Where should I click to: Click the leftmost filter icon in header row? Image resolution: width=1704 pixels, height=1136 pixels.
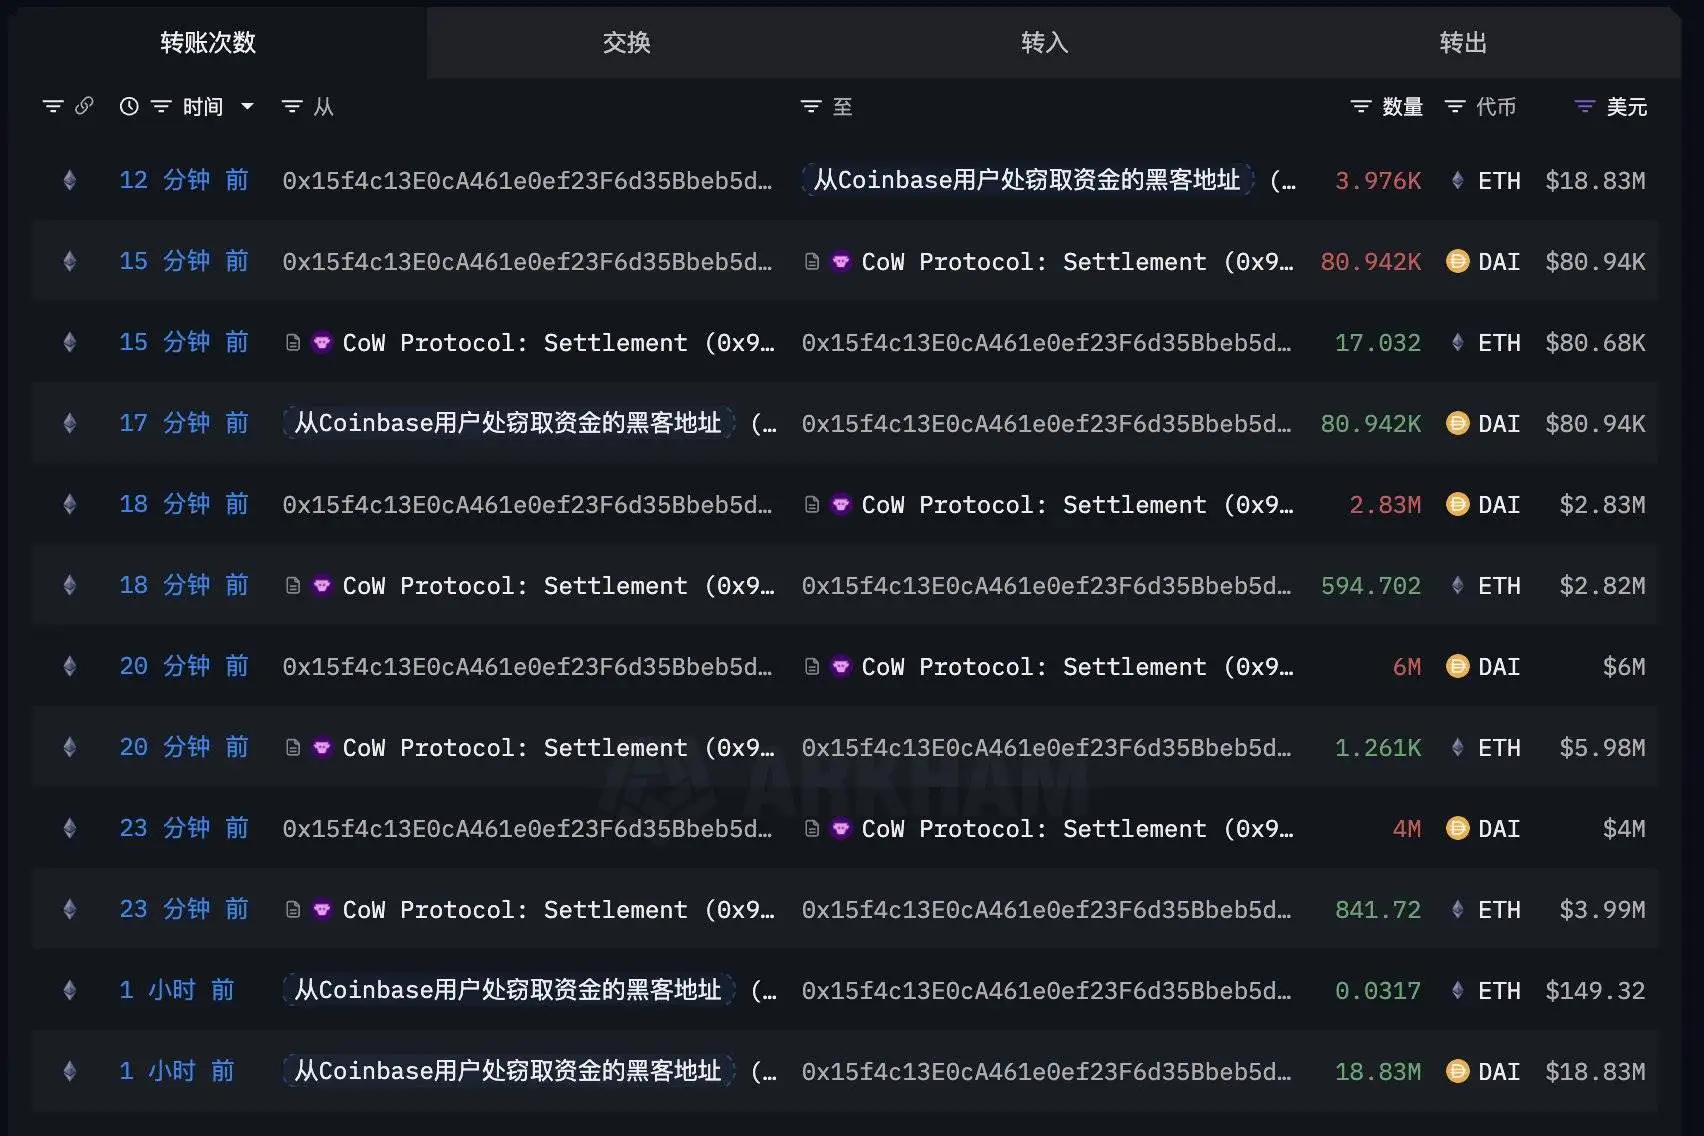[x=53, y=106]
